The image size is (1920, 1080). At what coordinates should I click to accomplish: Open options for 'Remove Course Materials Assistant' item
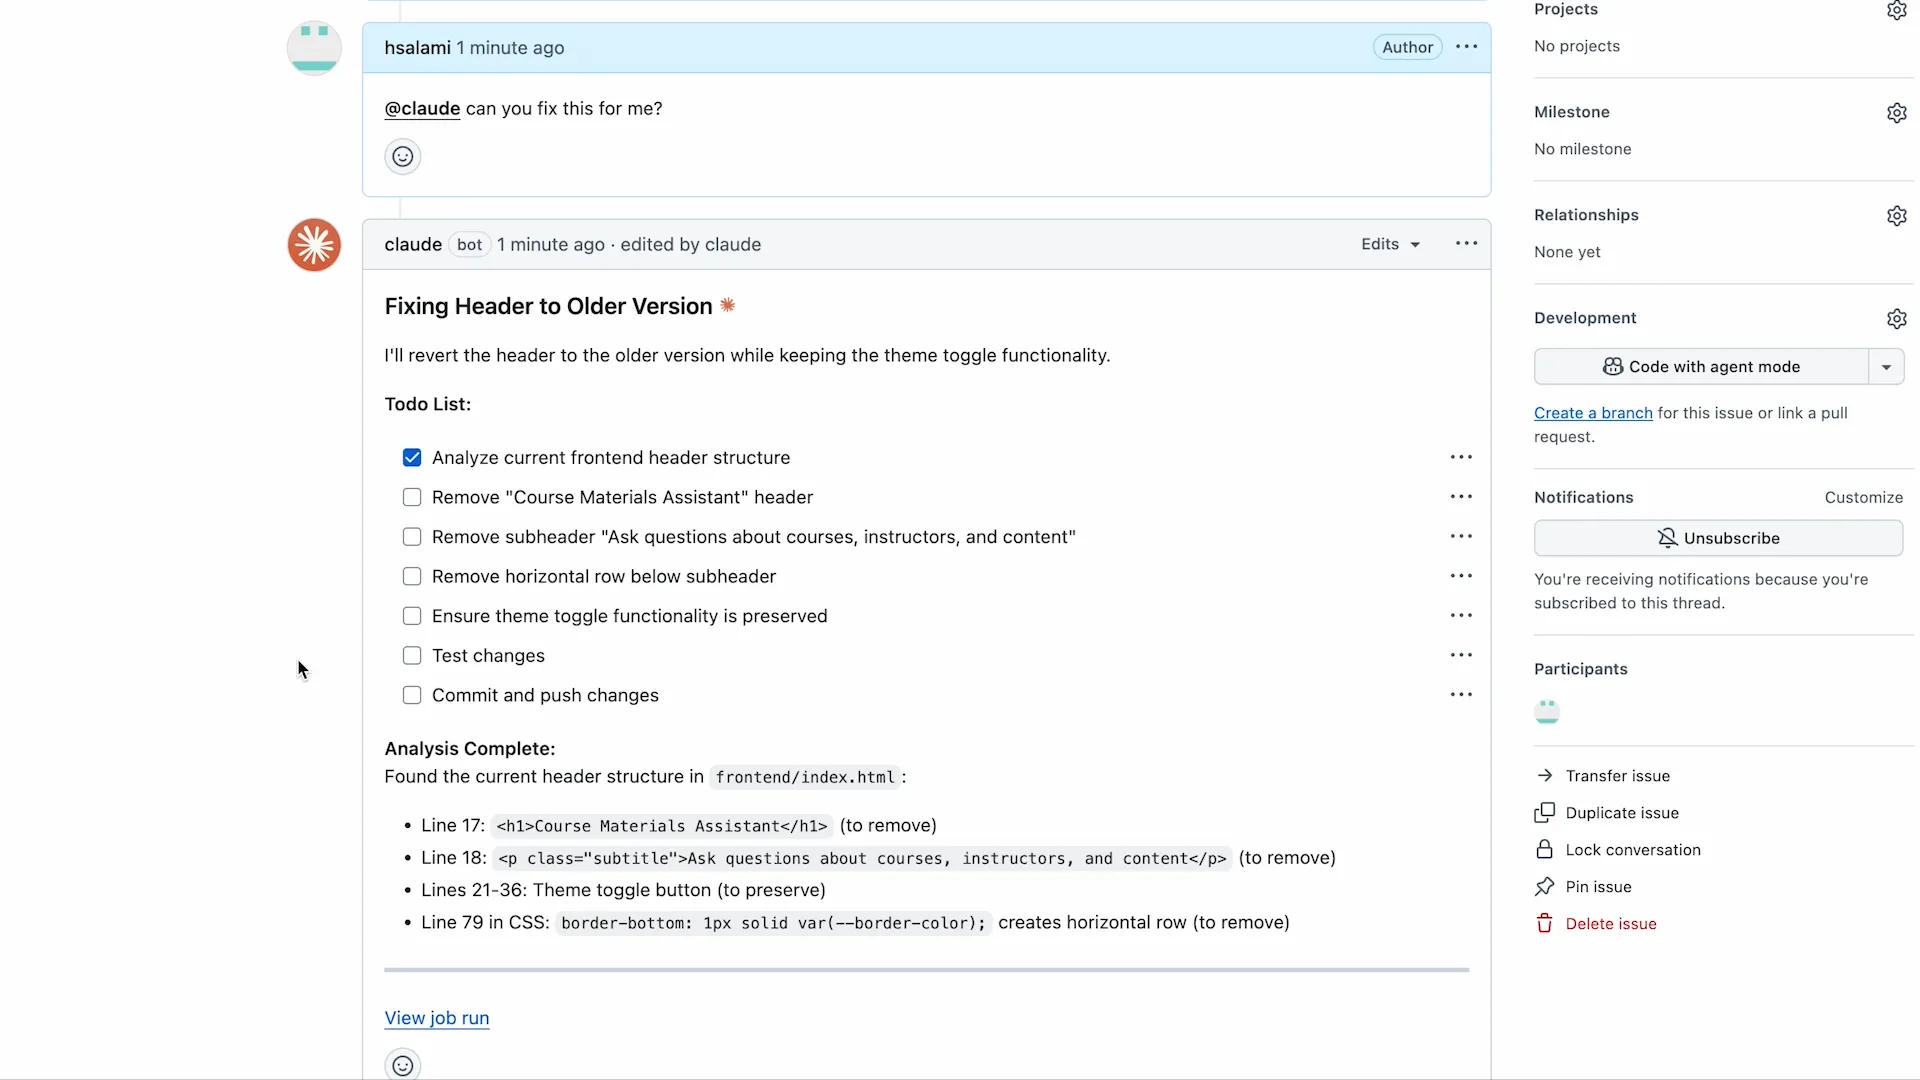1461,497
